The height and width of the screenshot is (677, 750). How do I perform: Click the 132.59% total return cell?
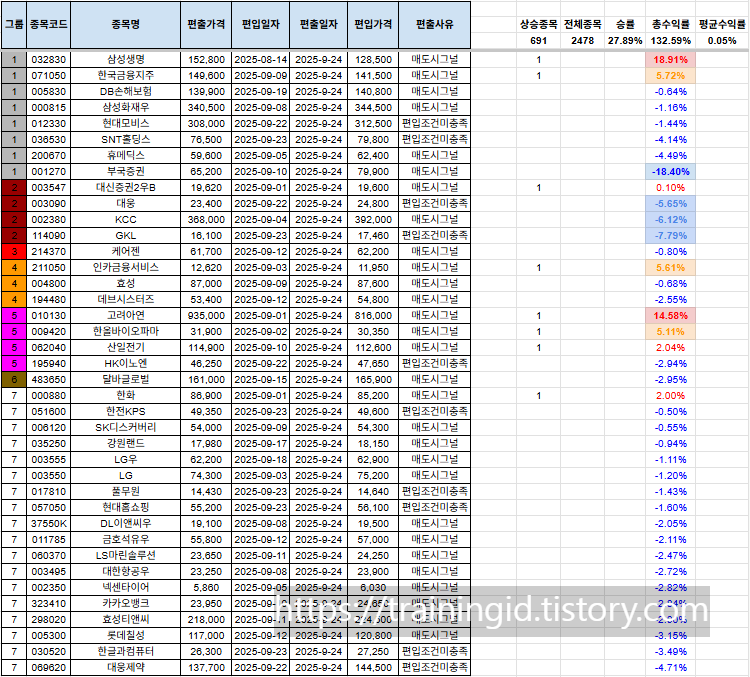pyautogui.click(x=671, y=41)
